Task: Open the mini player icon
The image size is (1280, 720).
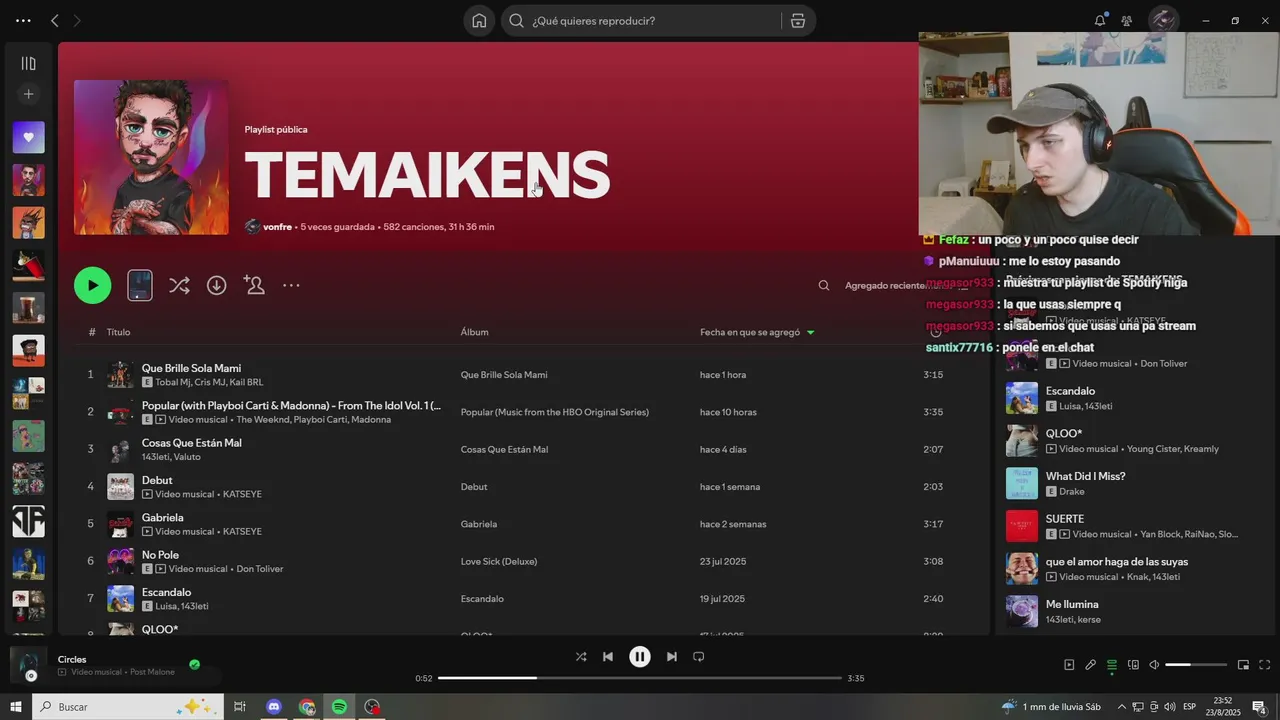Action: [x=1243, y=665]
